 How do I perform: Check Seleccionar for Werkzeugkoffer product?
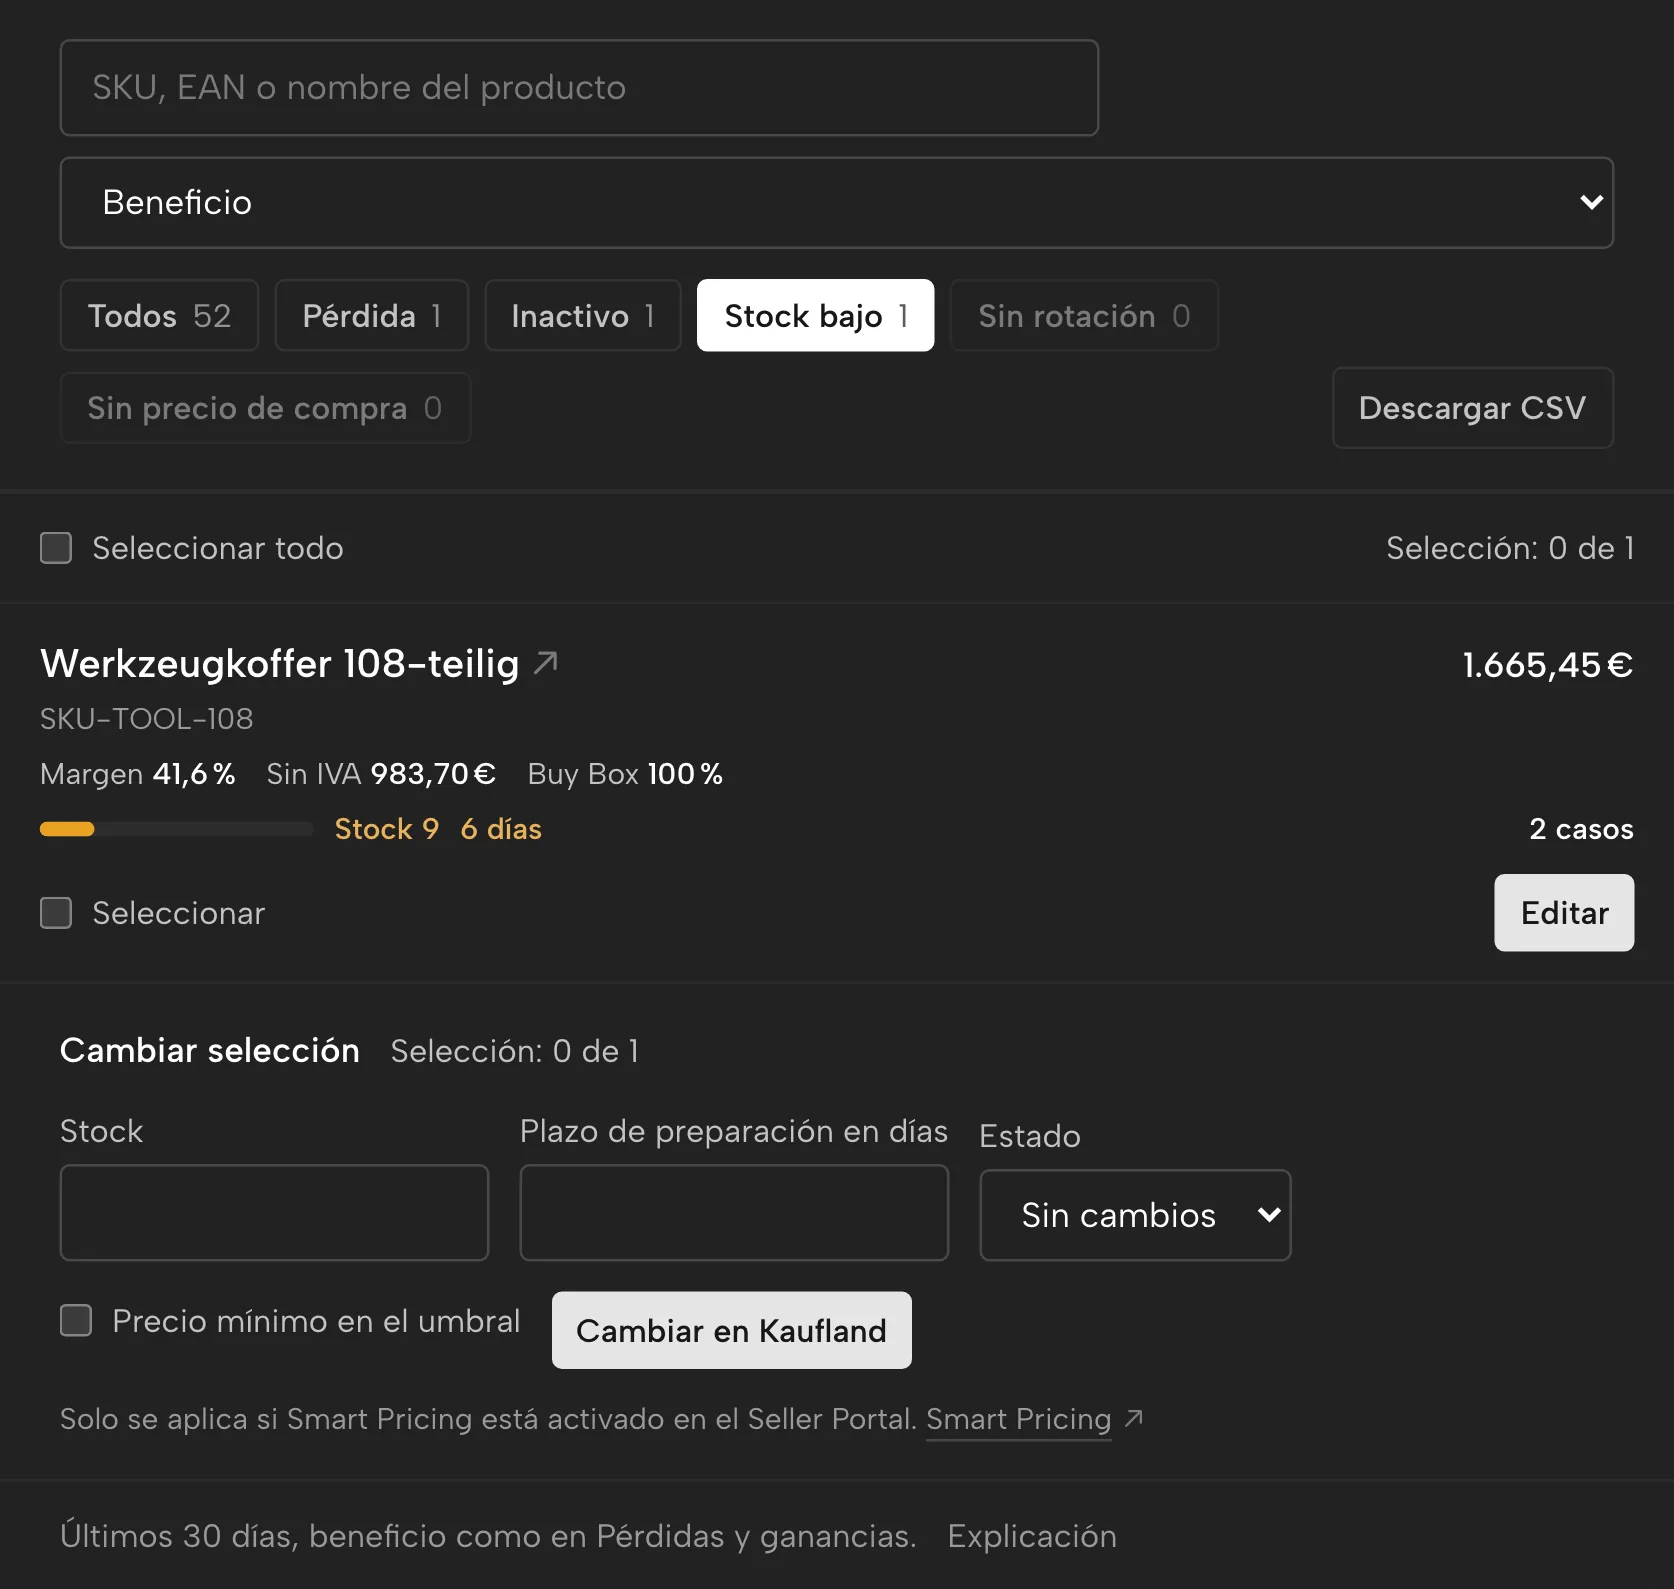[56, 913]
